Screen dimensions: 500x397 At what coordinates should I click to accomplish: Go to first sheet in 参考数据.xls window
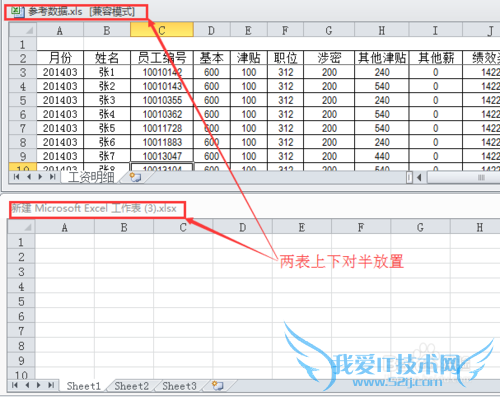[x=16, y=177]
